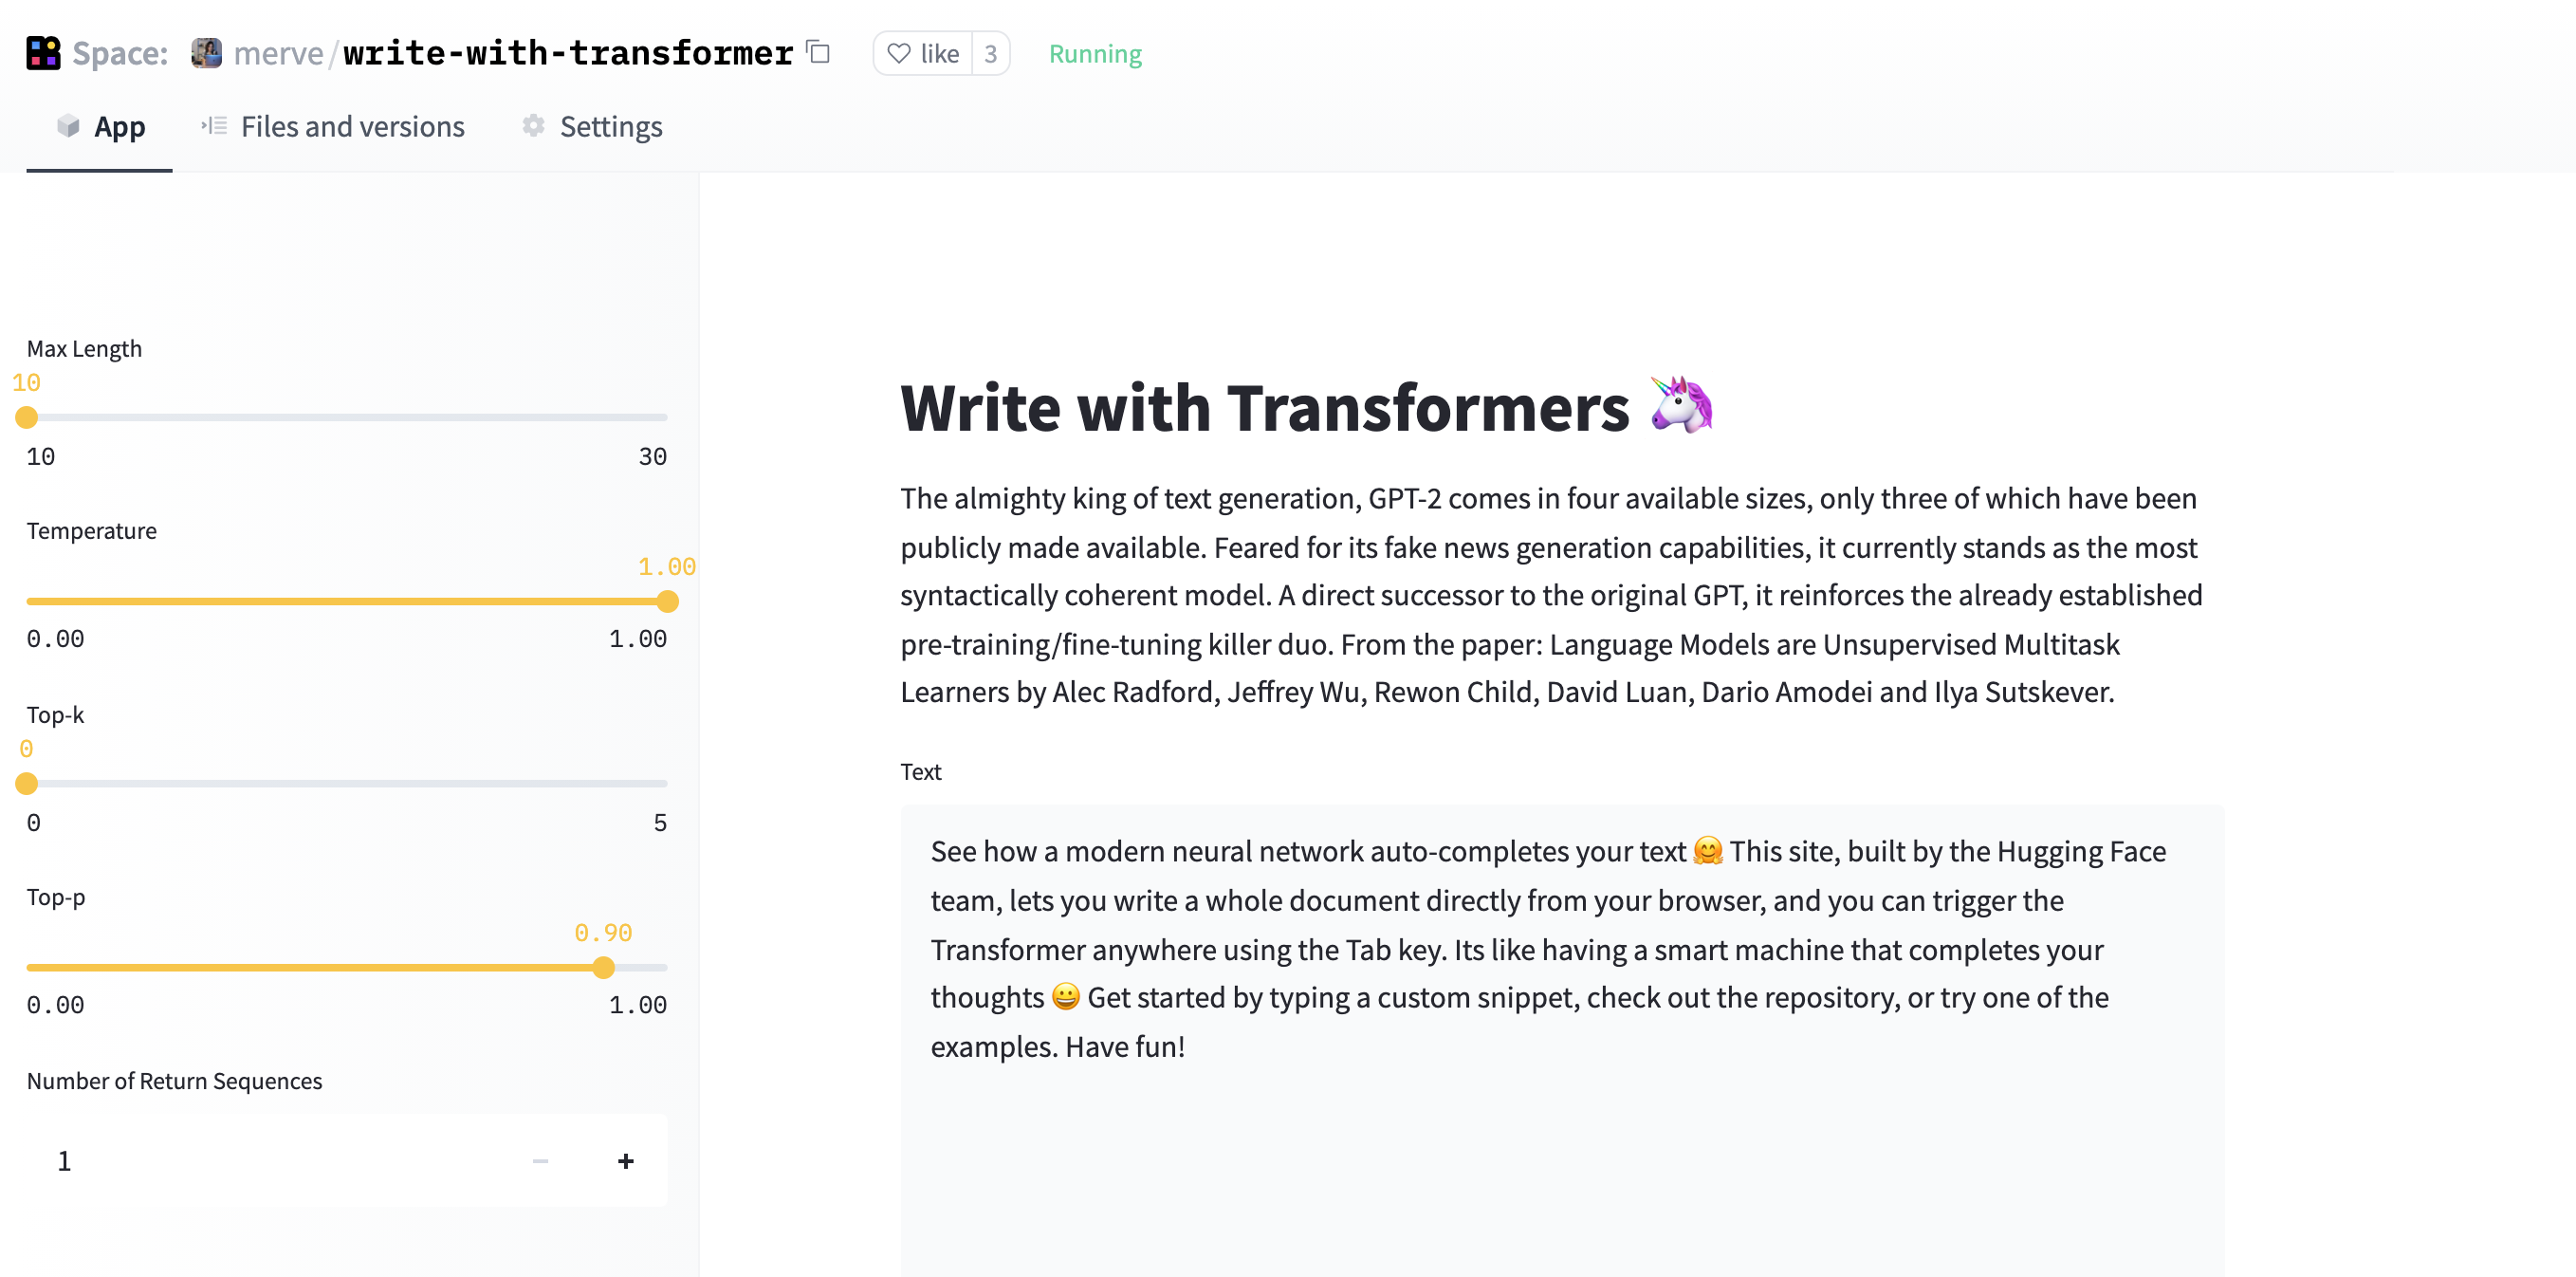The image size is (2576, 1277).
Task: Click the Max Length slider handle
Action: 27,418
